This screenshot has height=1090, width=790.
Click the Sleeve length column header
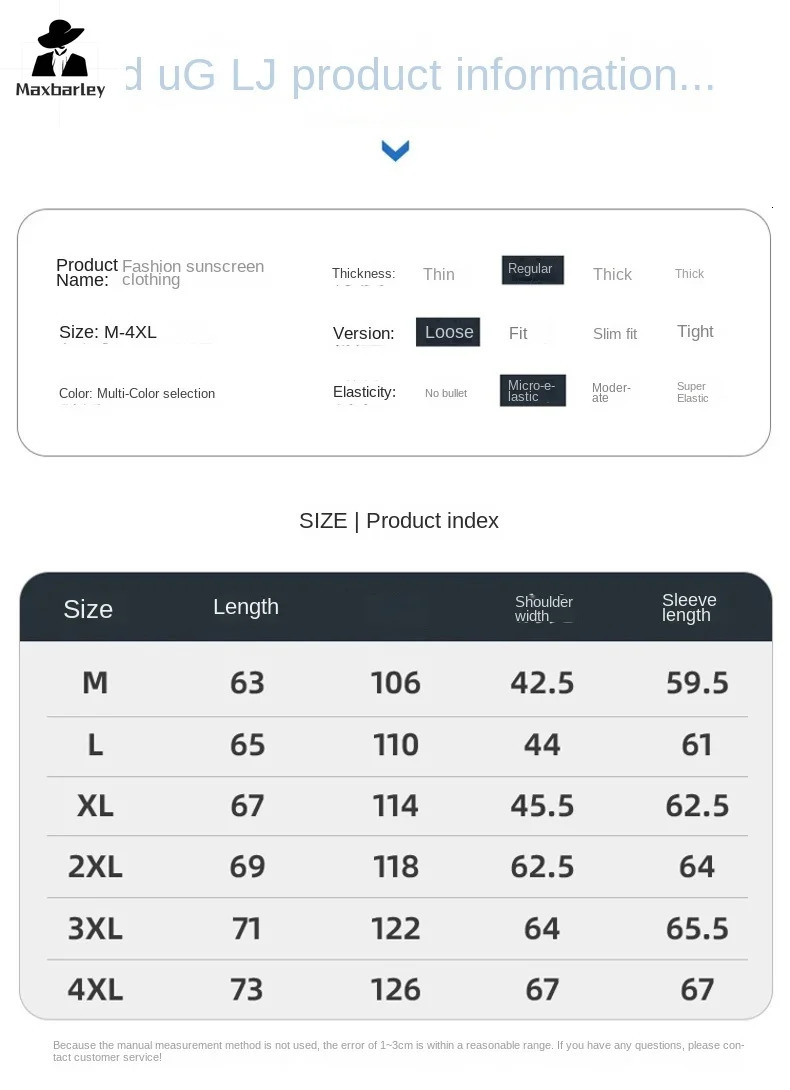[689, 607]
